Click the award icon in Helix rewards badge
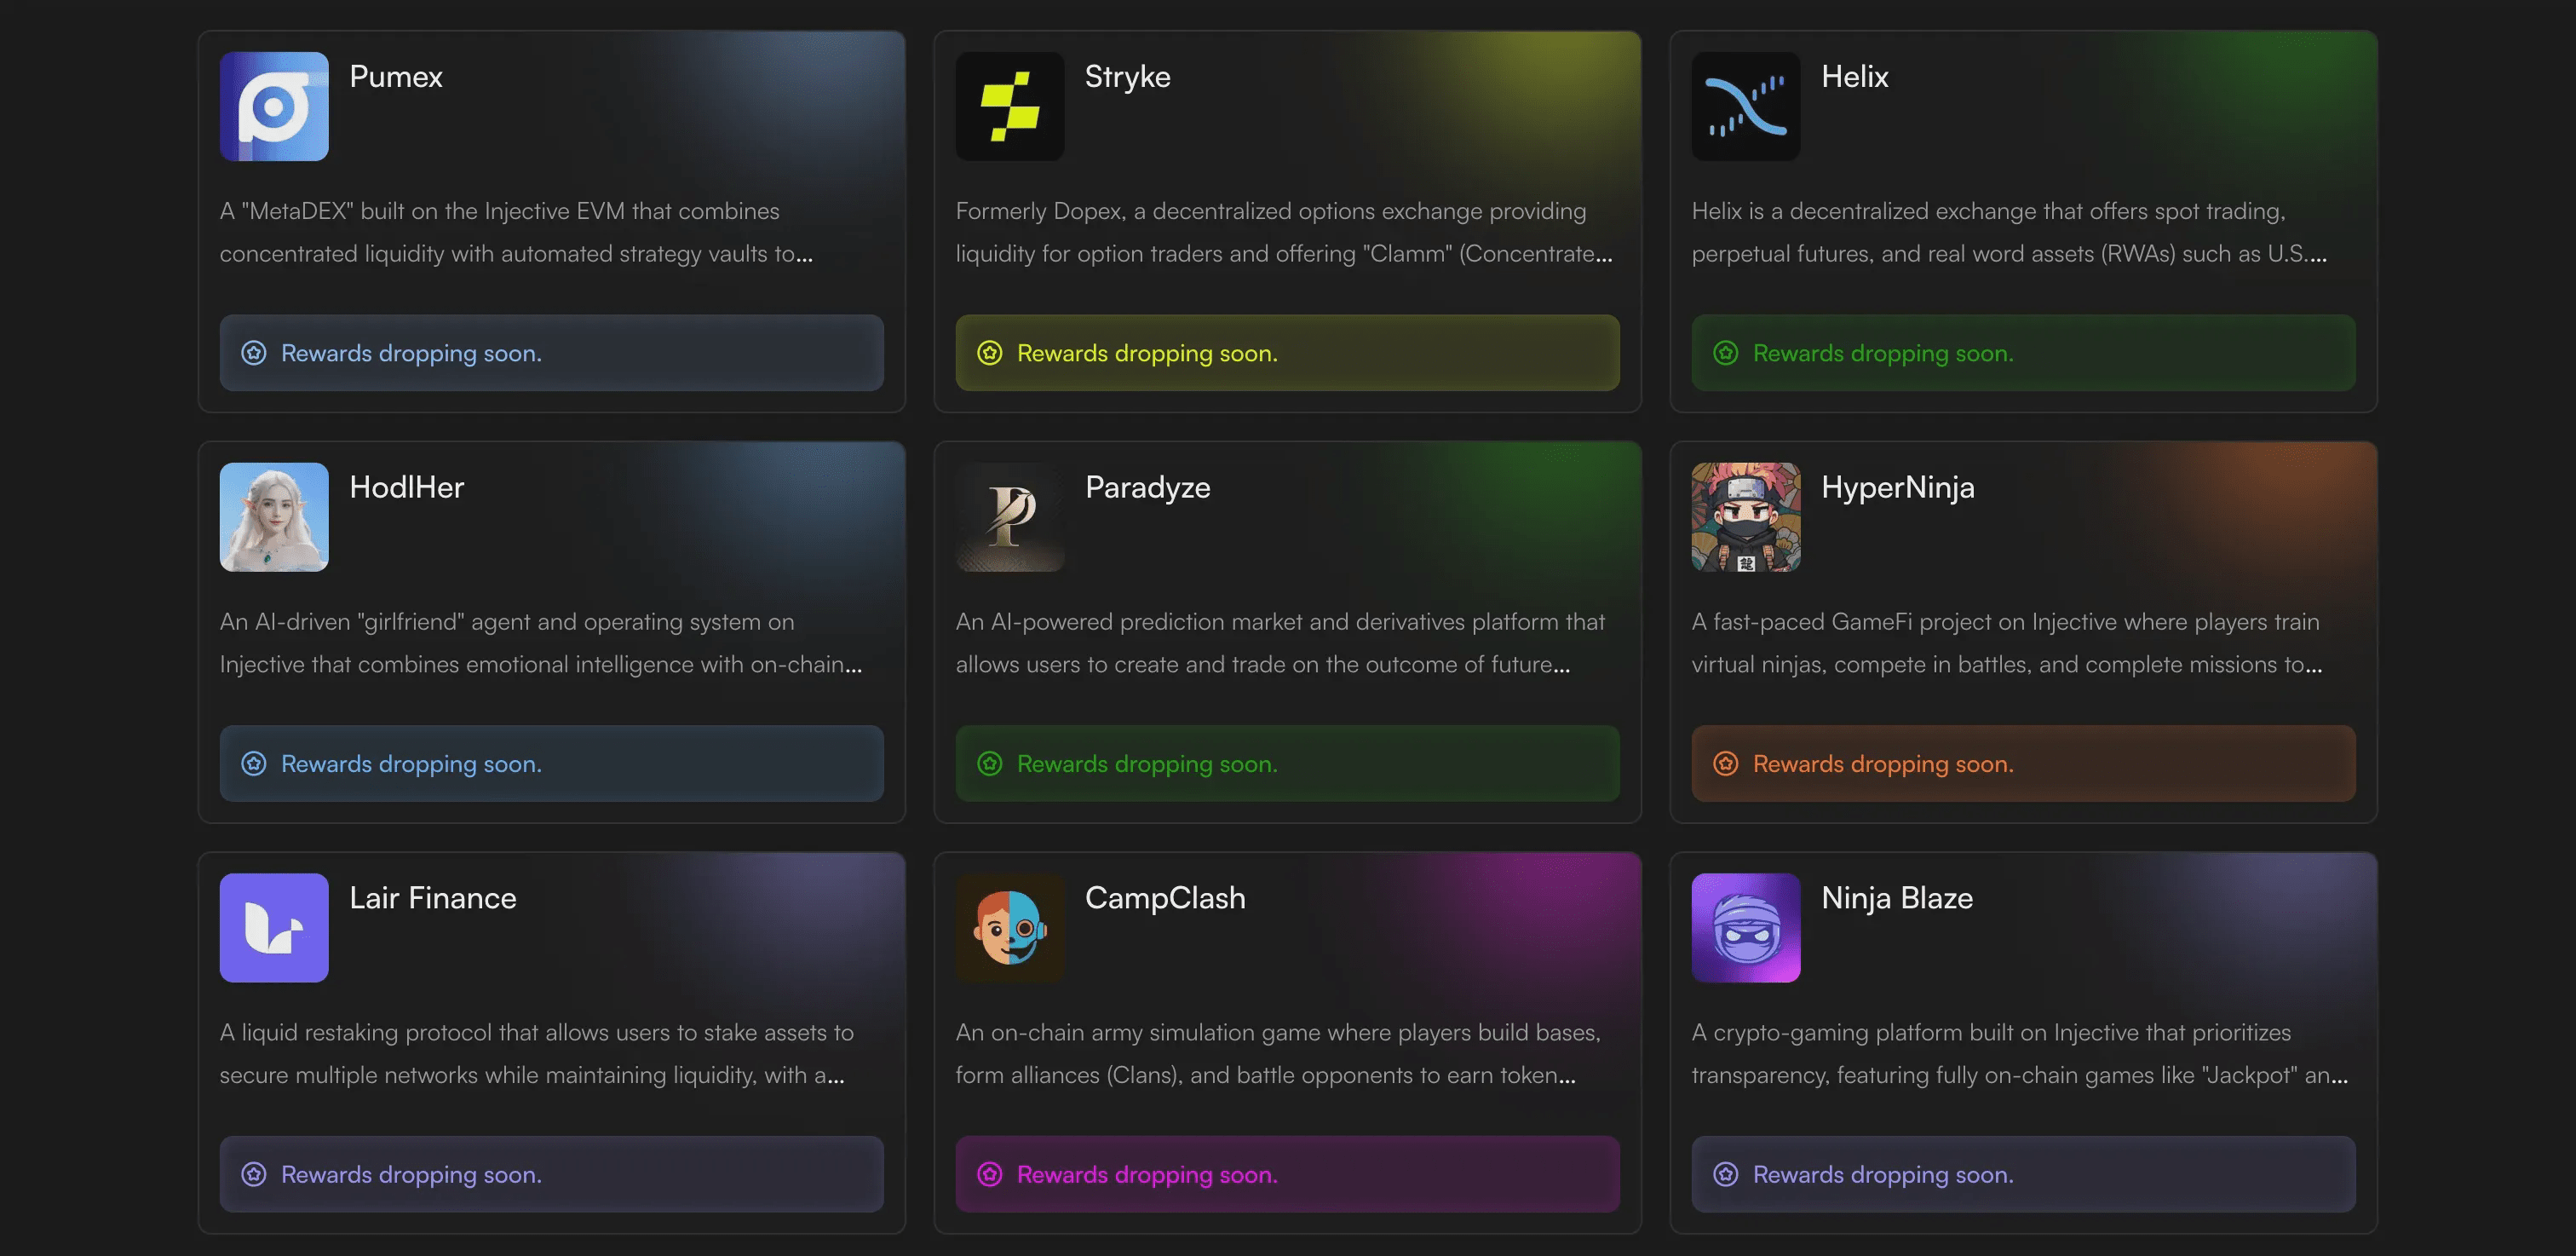Viewport: 2576px width, 1256px height. click(1725, 353)
